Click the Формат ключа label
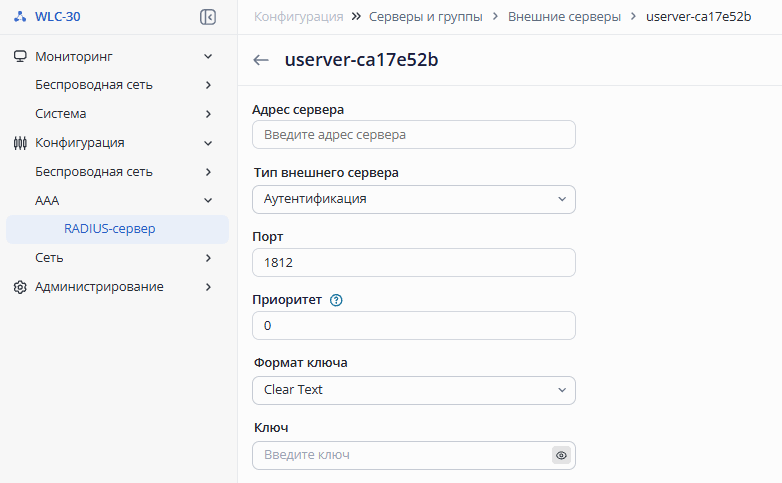The width and height of the screenshot is (782, 483). tap(301, 363)
